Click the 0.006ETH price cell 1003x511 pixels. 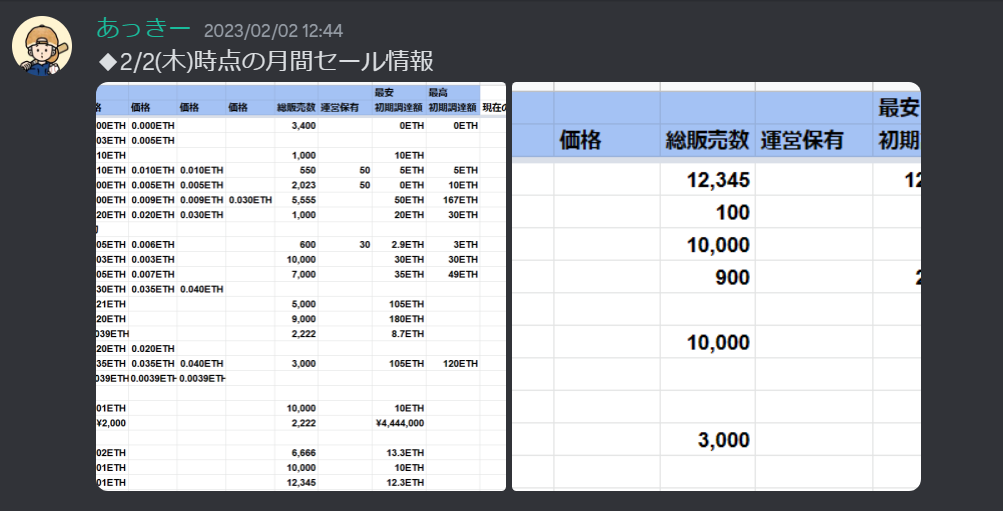click(x=153, y=244)
